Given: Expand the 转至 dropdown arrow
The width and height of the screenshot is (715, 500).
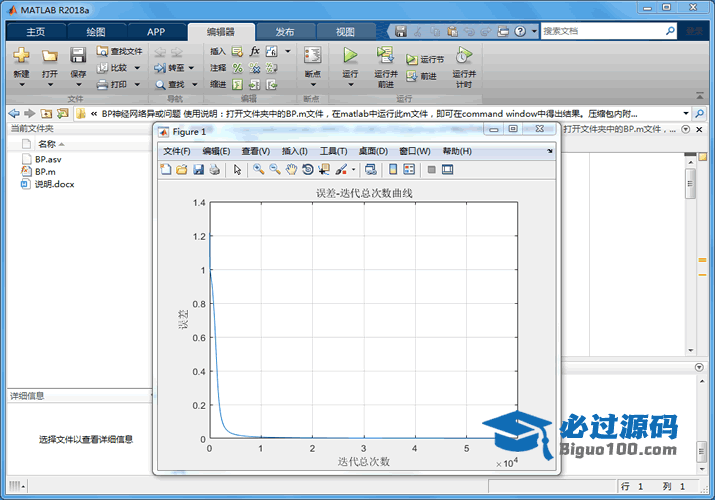Looking at the screenshot, I should tap(191, 68).
